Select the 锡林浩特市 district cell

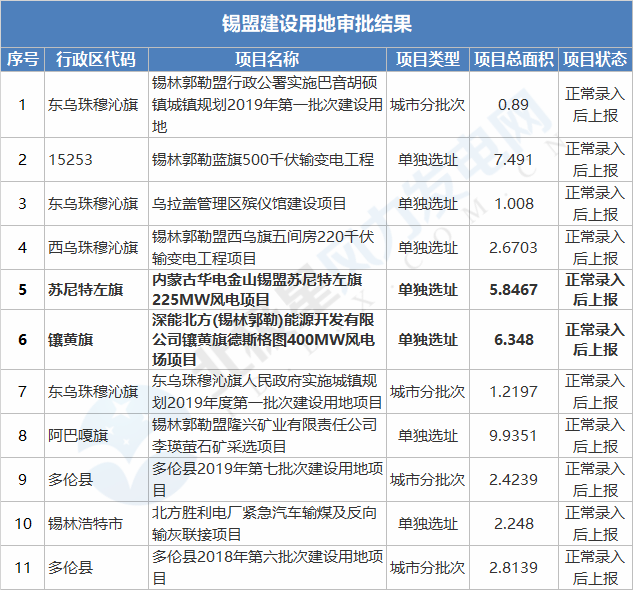pos(86,524)
